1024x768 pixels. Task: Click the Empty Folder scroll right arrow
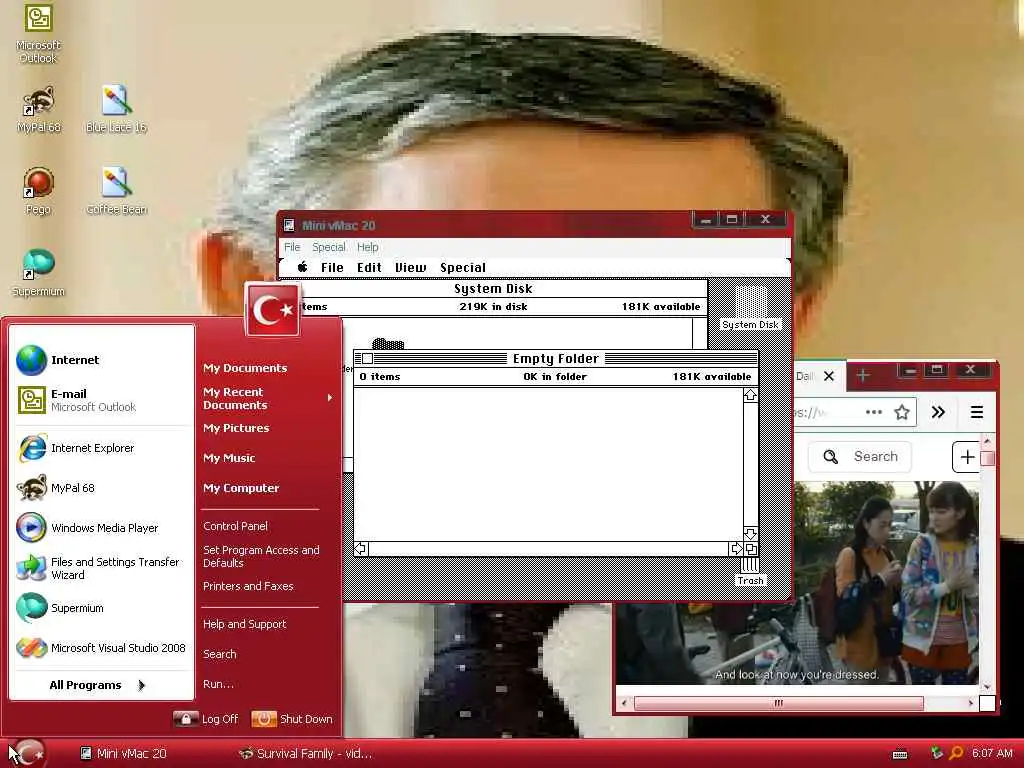tap(737, 549)
